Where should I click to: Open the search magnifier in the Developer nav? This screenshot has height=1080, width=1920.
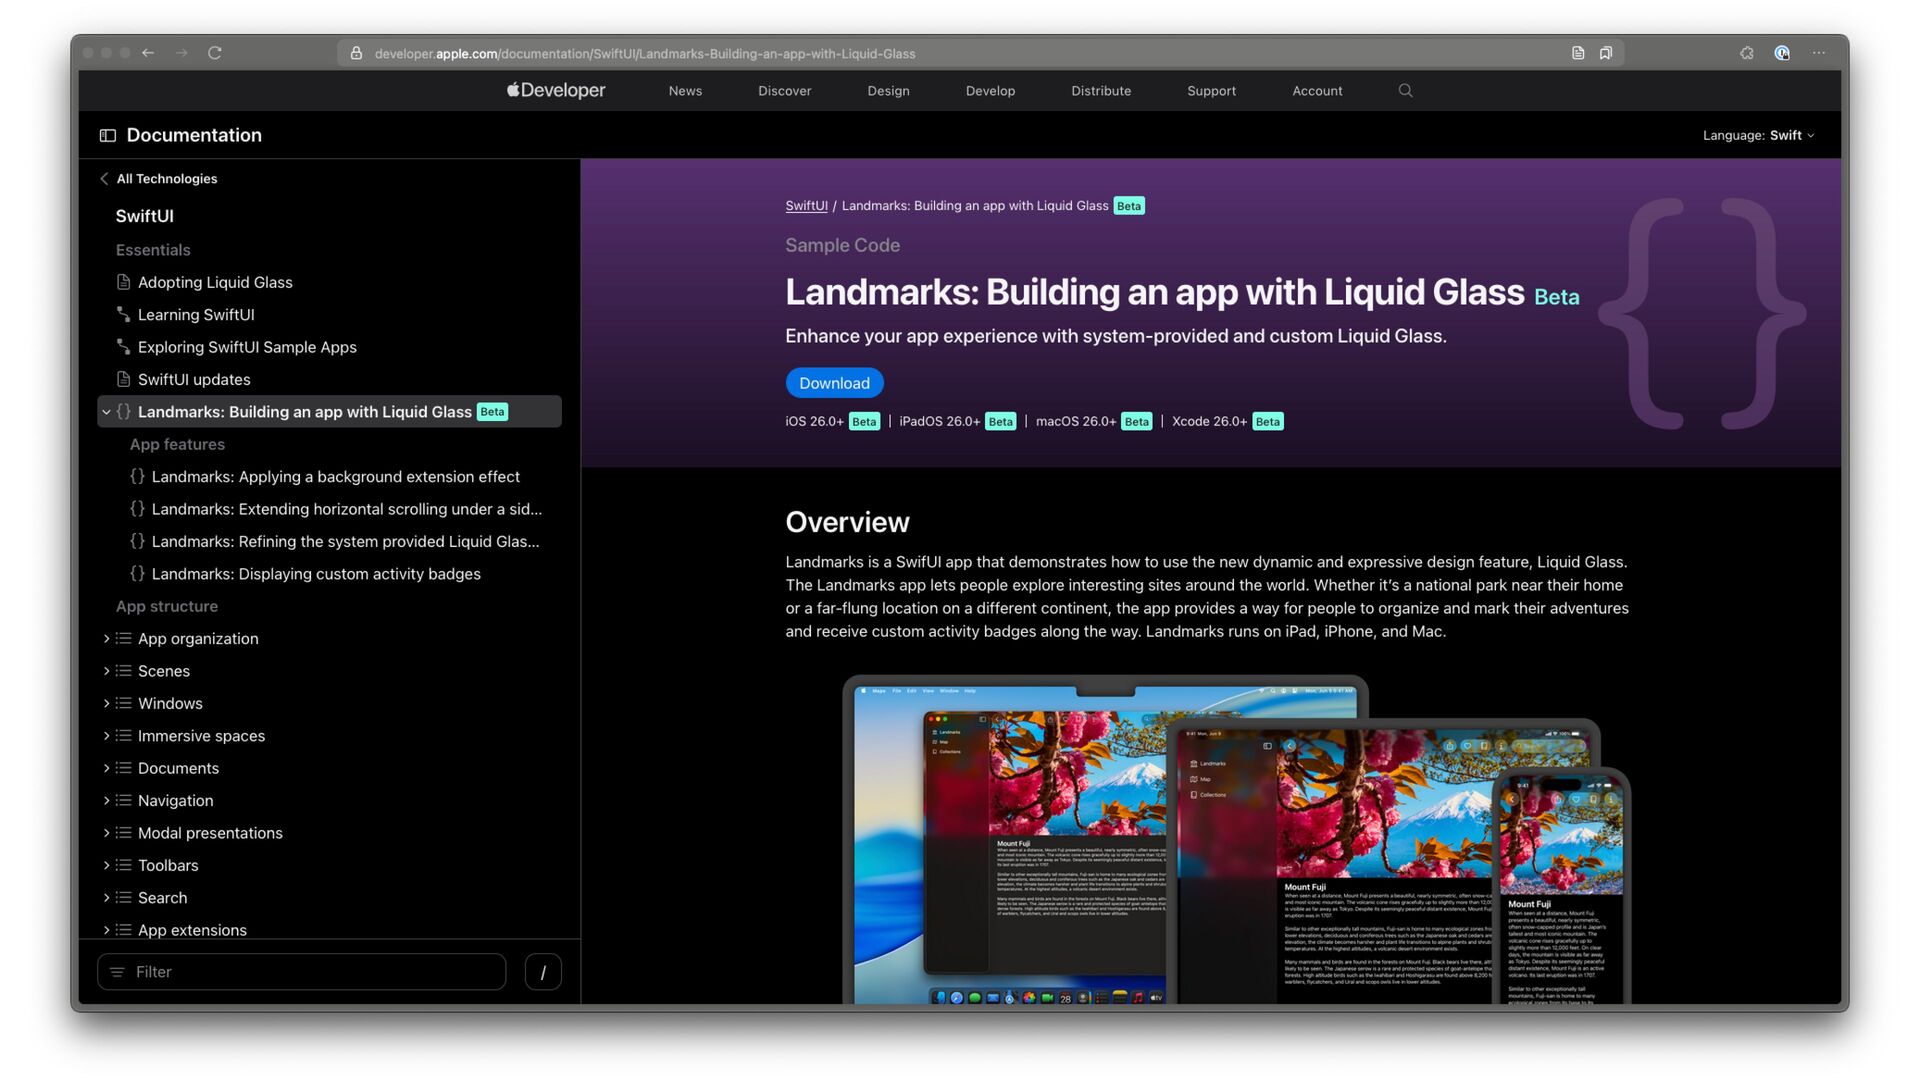[x=1405, y=90]
